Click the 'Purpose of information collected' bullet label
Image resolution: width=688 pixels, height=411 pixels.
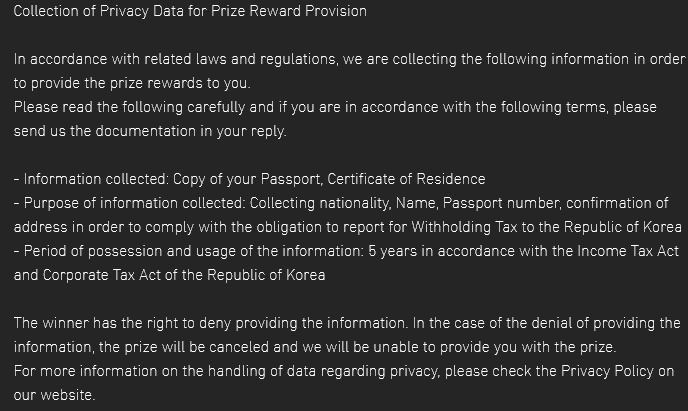click(133, 203)
